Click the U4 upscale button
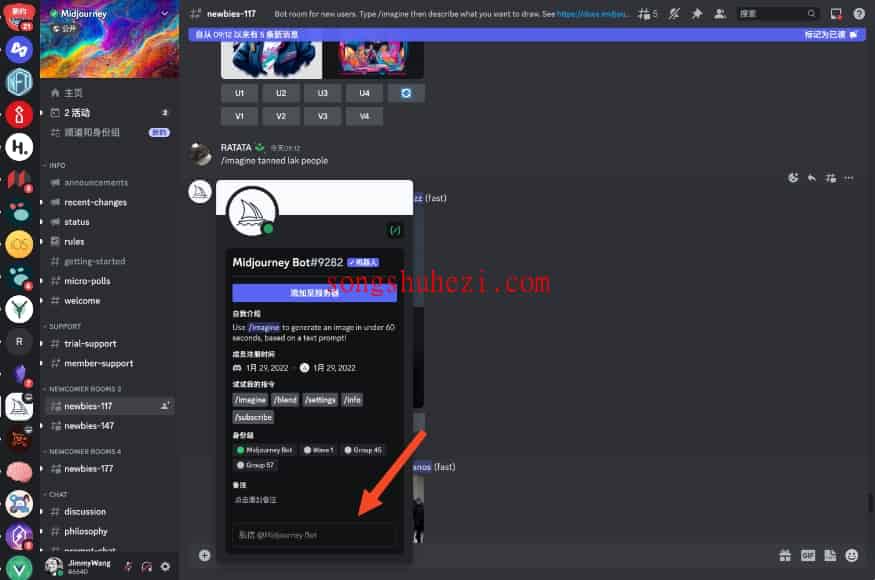This screenshot has height=580, width=875. 364,93
